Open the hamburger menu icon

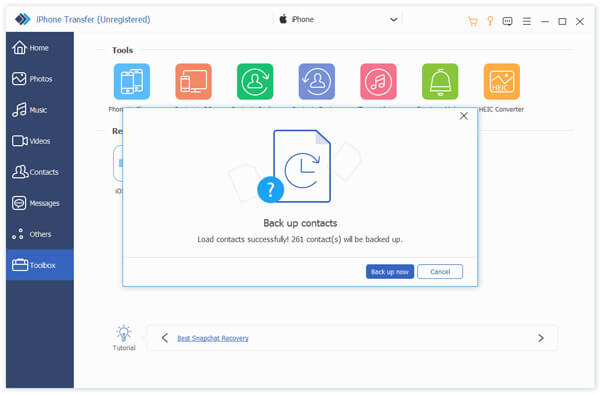[x=527, y=21]
